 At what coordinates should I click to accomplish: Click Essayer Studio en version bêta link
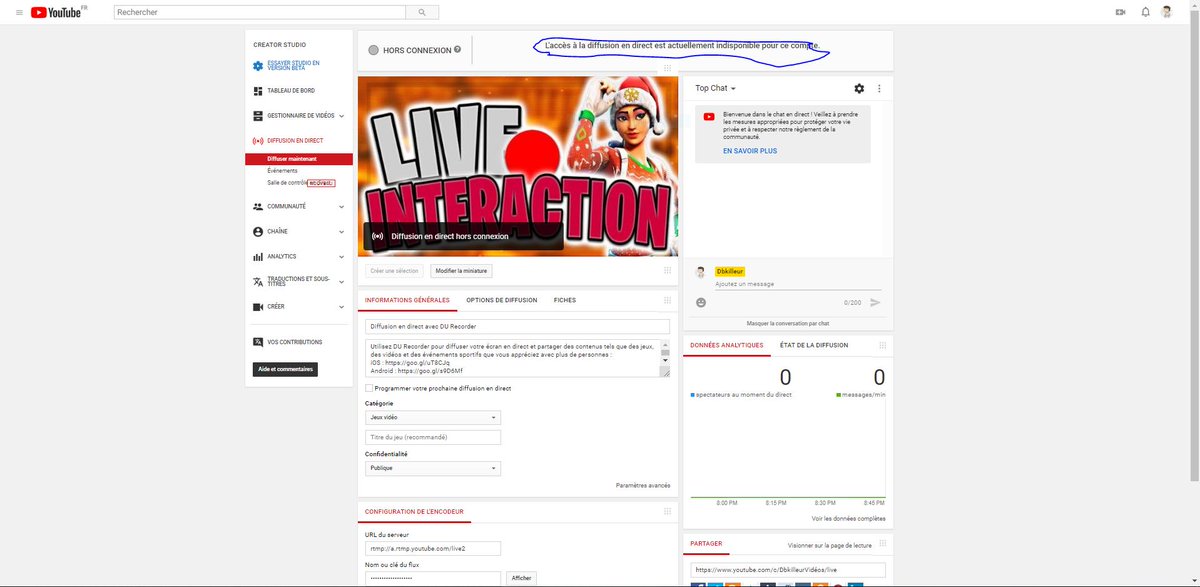pos(293,66)
